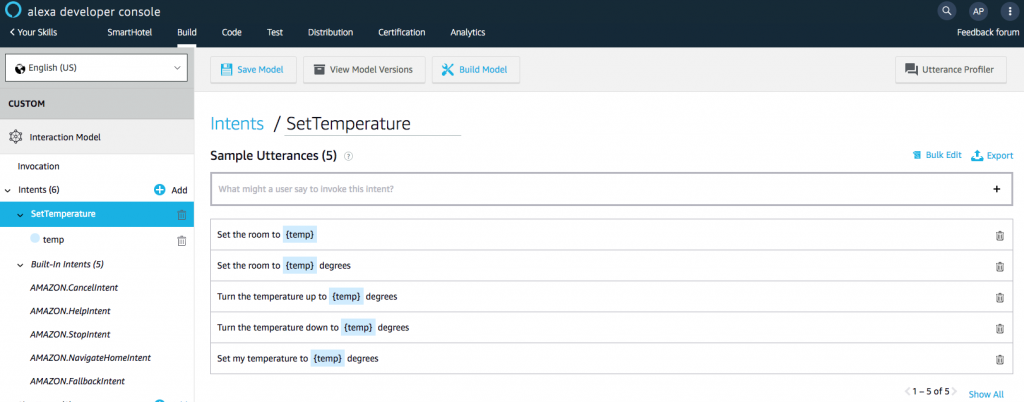This screenshot has width=1024, height=402.
Task: Select AMAZON.StopIntent
Action: click(70, 334)
